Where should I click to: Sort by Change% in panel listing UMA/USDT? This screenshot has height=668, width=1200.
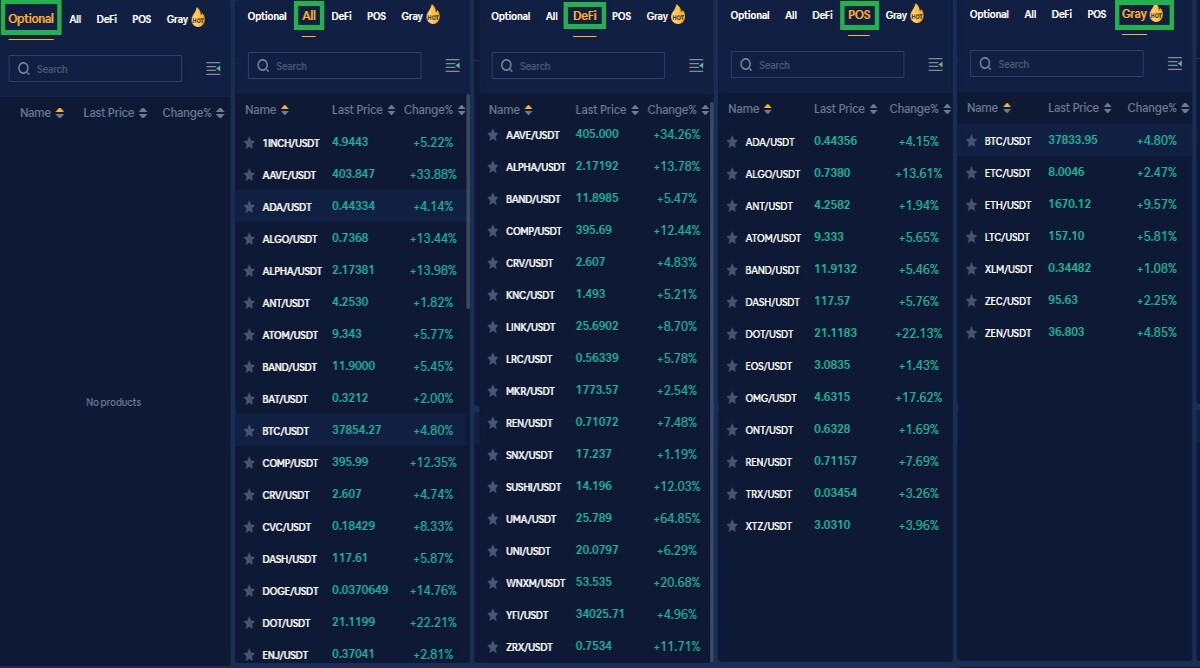[677, 110]
